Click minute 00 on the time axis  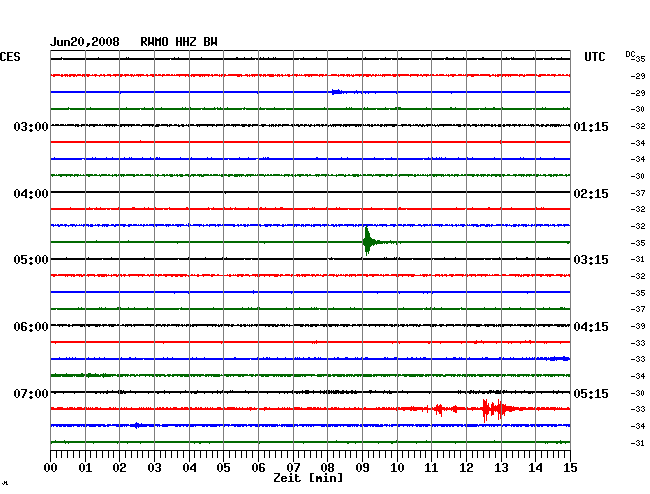click(x=51, y=468)
